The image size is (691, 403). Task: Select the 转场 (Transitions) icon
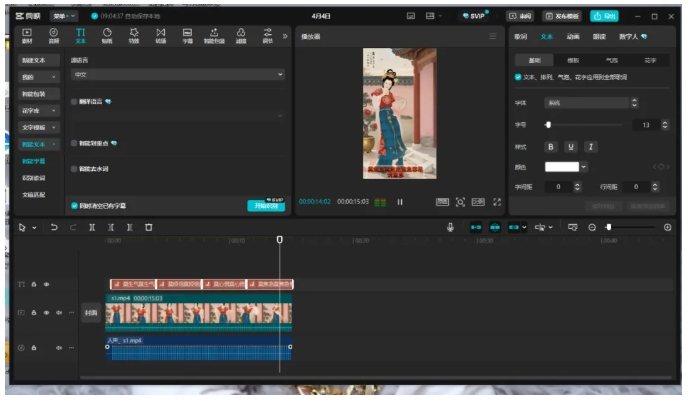tap(161, 36)
